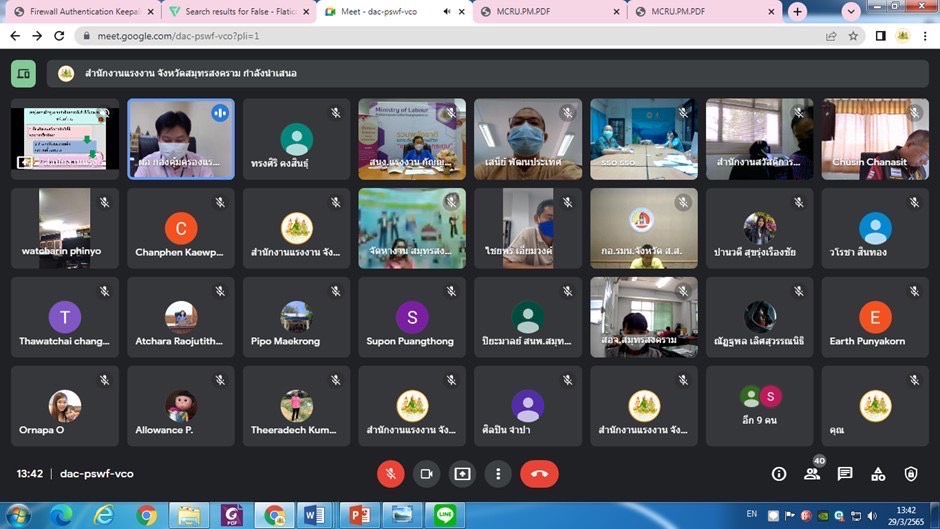Screen dimensions: 940x529
Task: Open the three-dot more options menu
Action: (x=498, y=474)
